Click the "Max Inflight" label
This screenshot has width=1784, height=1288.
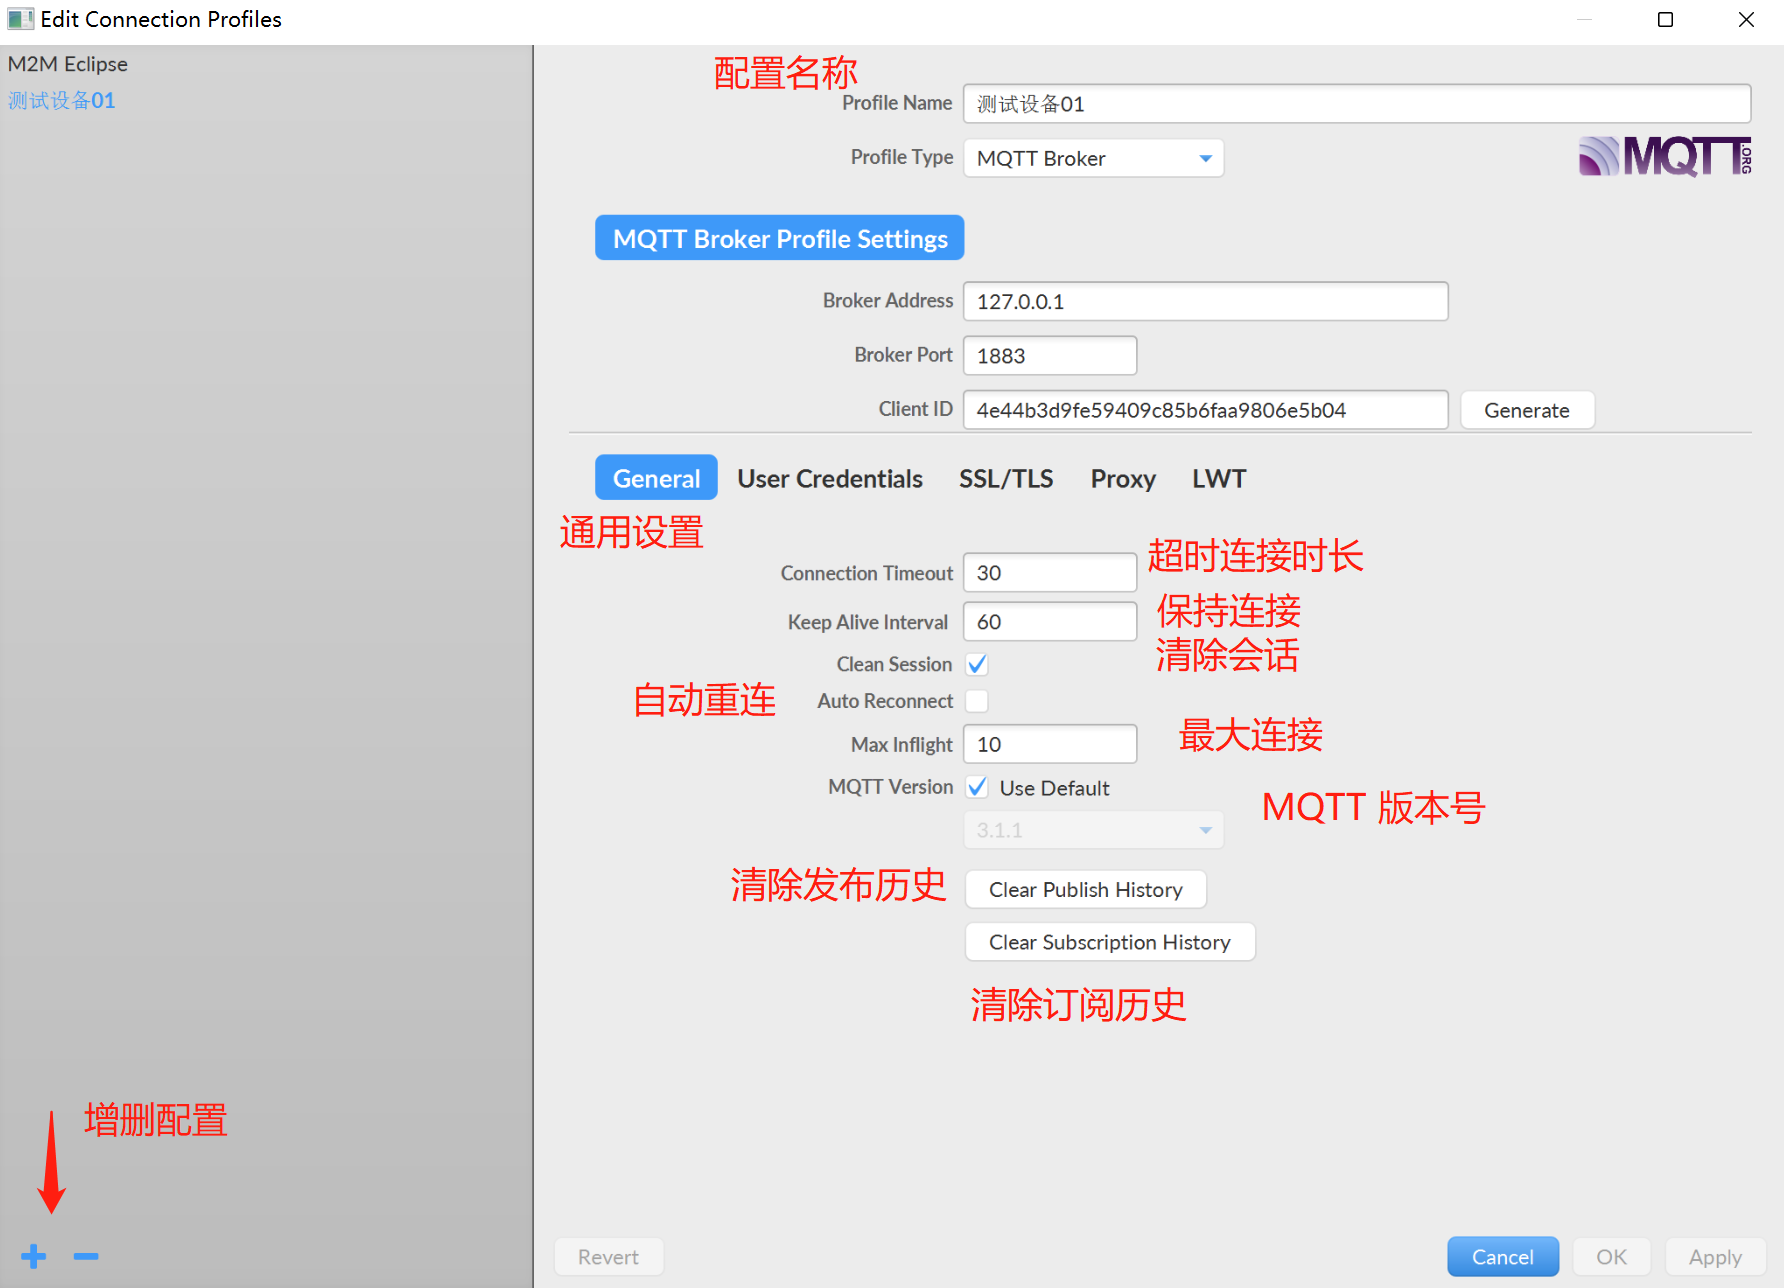click(x=902, y=745)
